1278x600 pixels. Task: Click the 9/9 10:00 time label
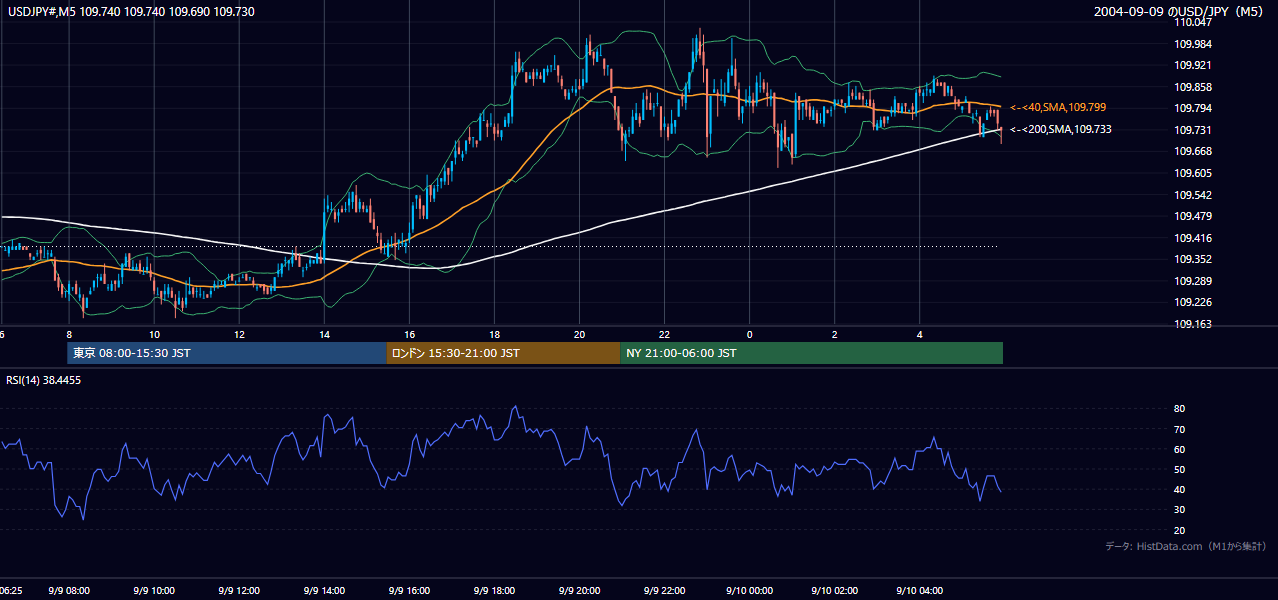pos(154,591)
